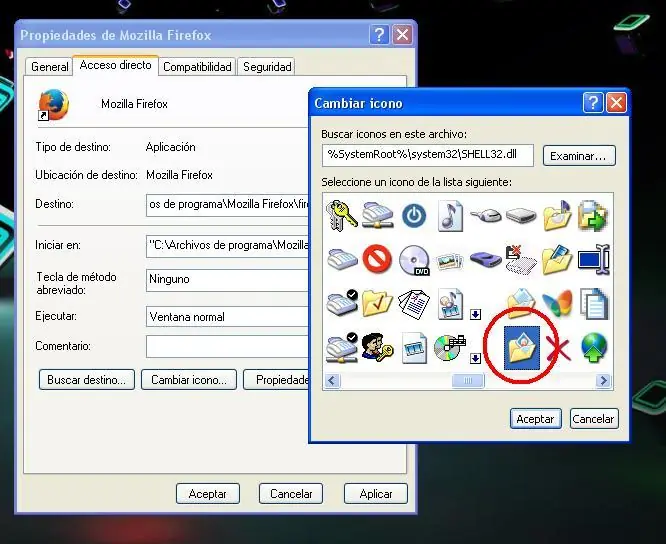Image resolution: width=666 pixels, height=544 pixels.
Task: Select the removable drive with red X icon
Action: click(521, 260)
